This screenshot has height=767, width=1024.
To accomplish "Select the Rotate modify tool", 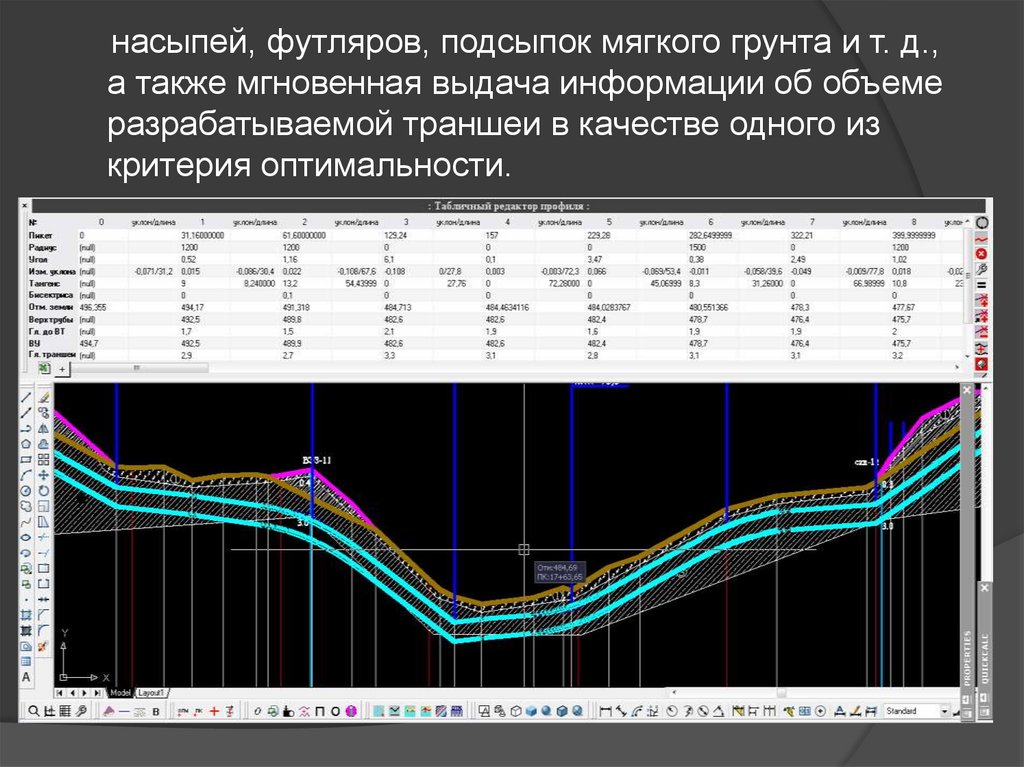I will (43, 491).
